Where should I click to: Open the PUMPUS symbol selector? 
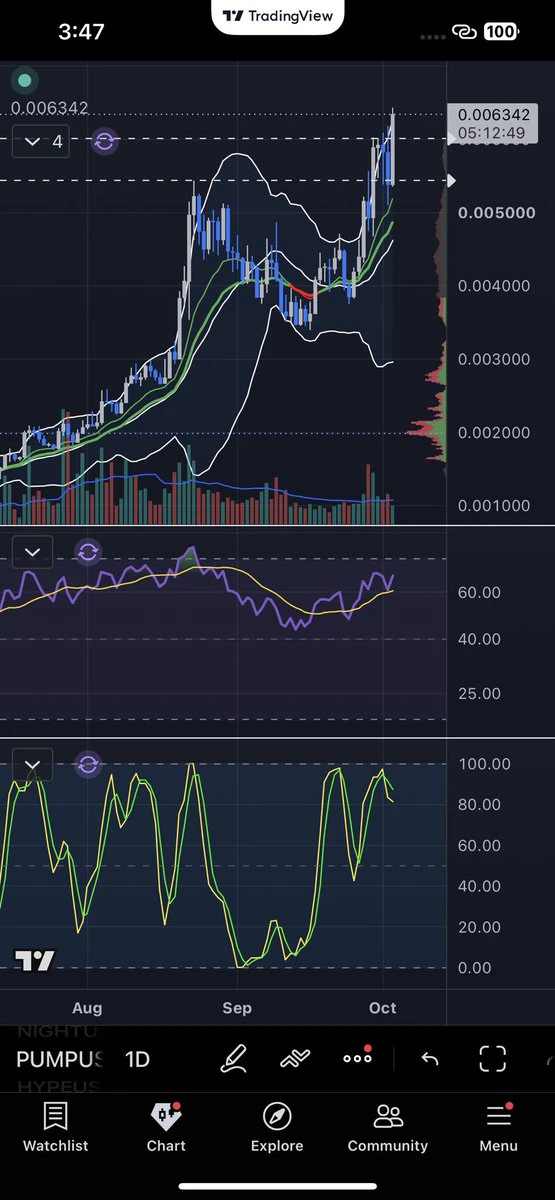60,1059
